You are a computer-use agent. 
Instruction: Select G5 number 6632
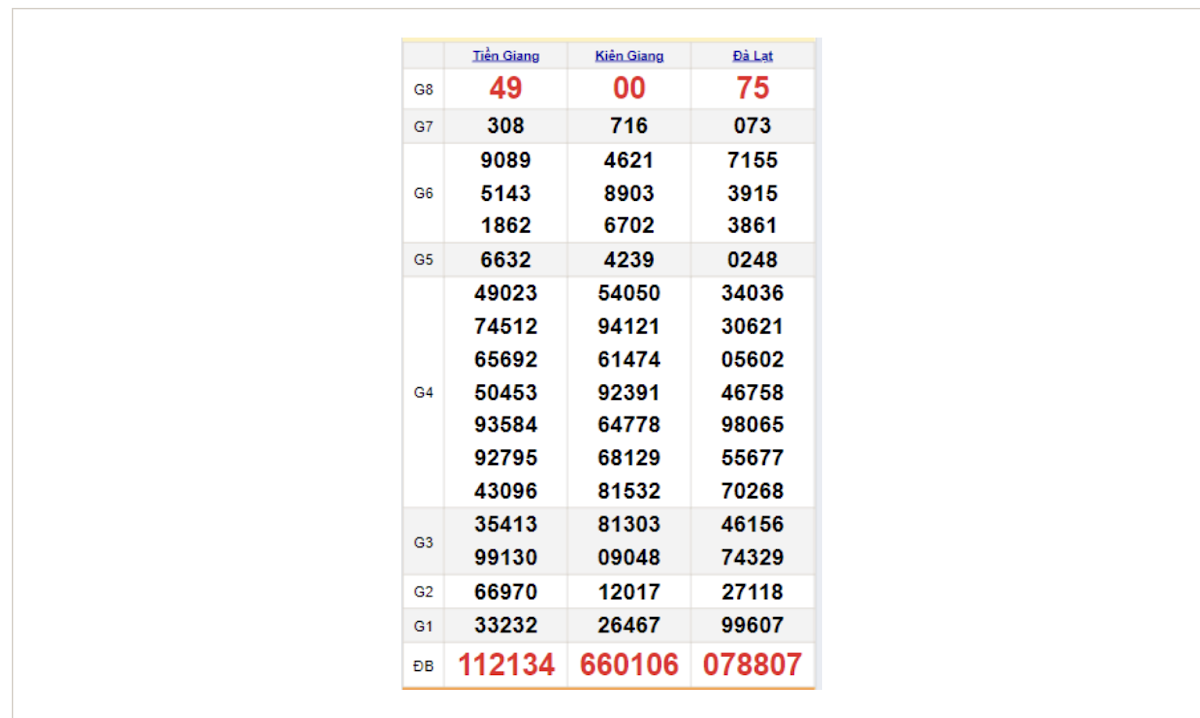[506, 260]
